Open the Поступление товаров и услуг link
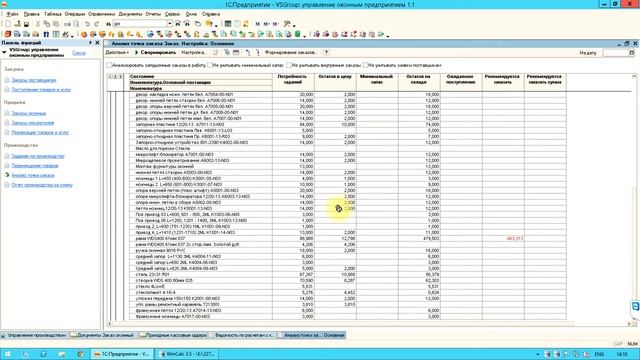The width and height of the screenshot is (640, 360). coord(41,89)
